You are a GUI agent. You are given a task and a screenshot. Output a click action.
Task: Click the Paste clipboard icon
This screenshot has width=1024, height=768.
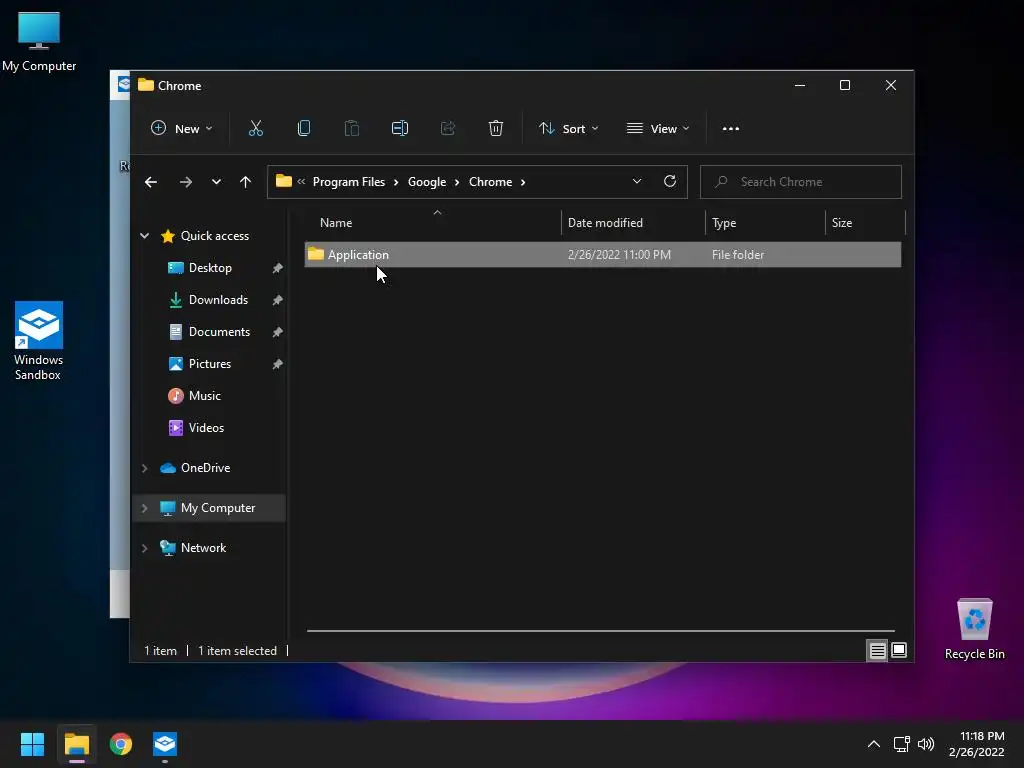pyautogui.click(x=352, y=129)
